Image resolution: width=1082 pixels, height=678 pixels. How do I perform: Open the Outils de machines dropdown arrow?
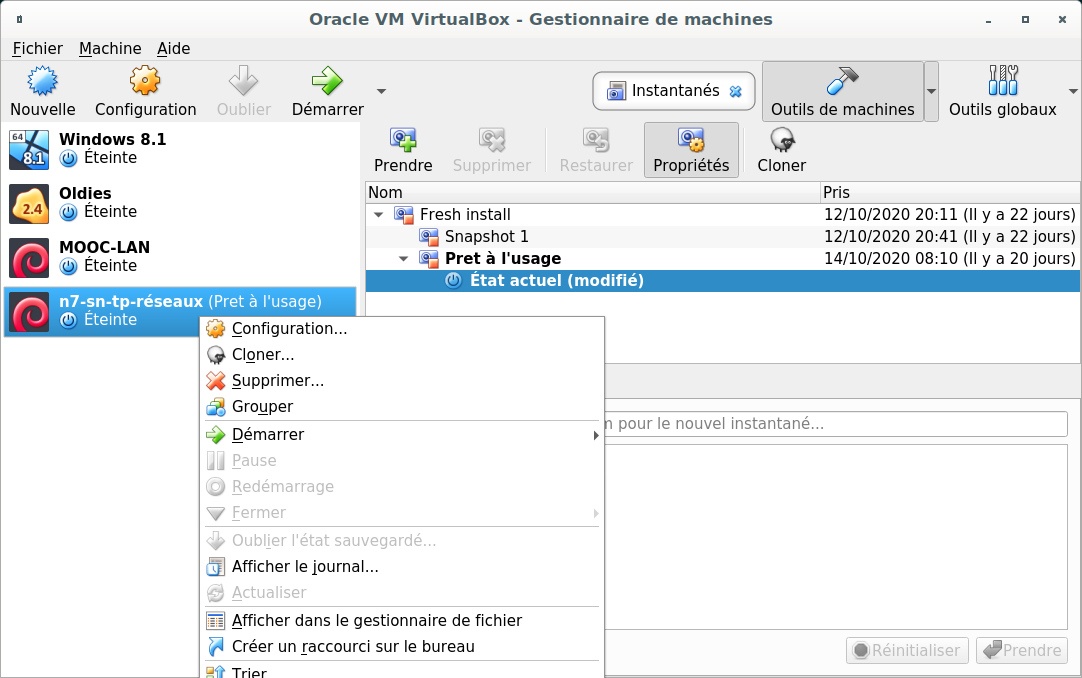pos(931,91)
